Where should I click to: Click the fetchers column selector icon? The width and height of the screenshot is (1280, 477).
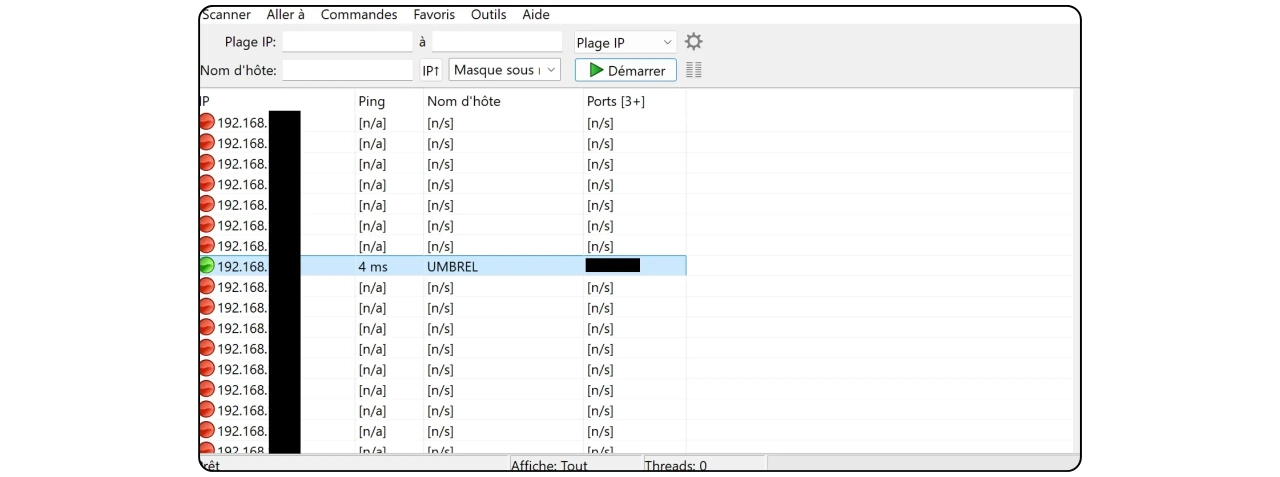tap(693, 70)
